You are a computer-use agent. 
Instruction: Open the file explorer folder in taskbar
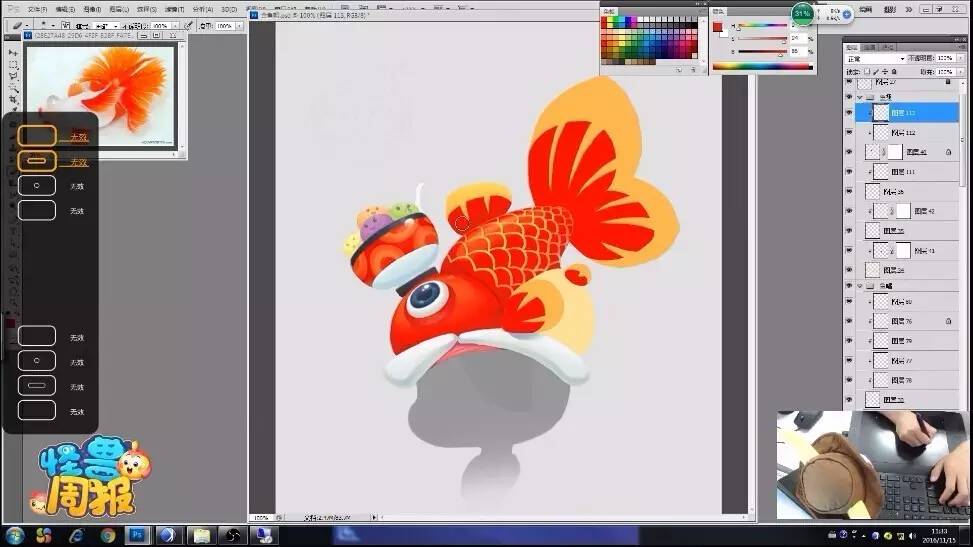pos(200,535)
